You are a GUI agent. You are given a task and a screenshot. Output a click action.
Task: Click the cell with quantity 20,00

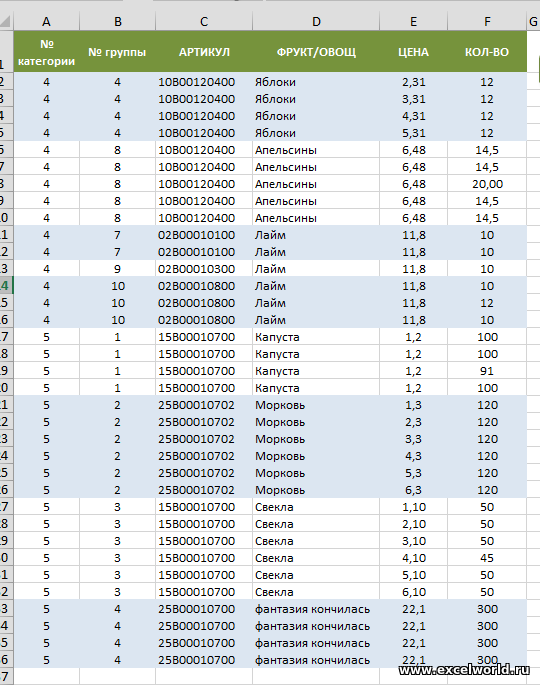[487, 184]
